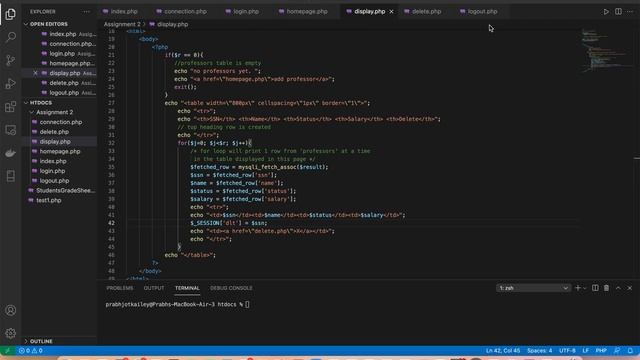Viewport: 640px width, 360px height.
Task: Open the Run and Debug view
Action: coord(11,84)
